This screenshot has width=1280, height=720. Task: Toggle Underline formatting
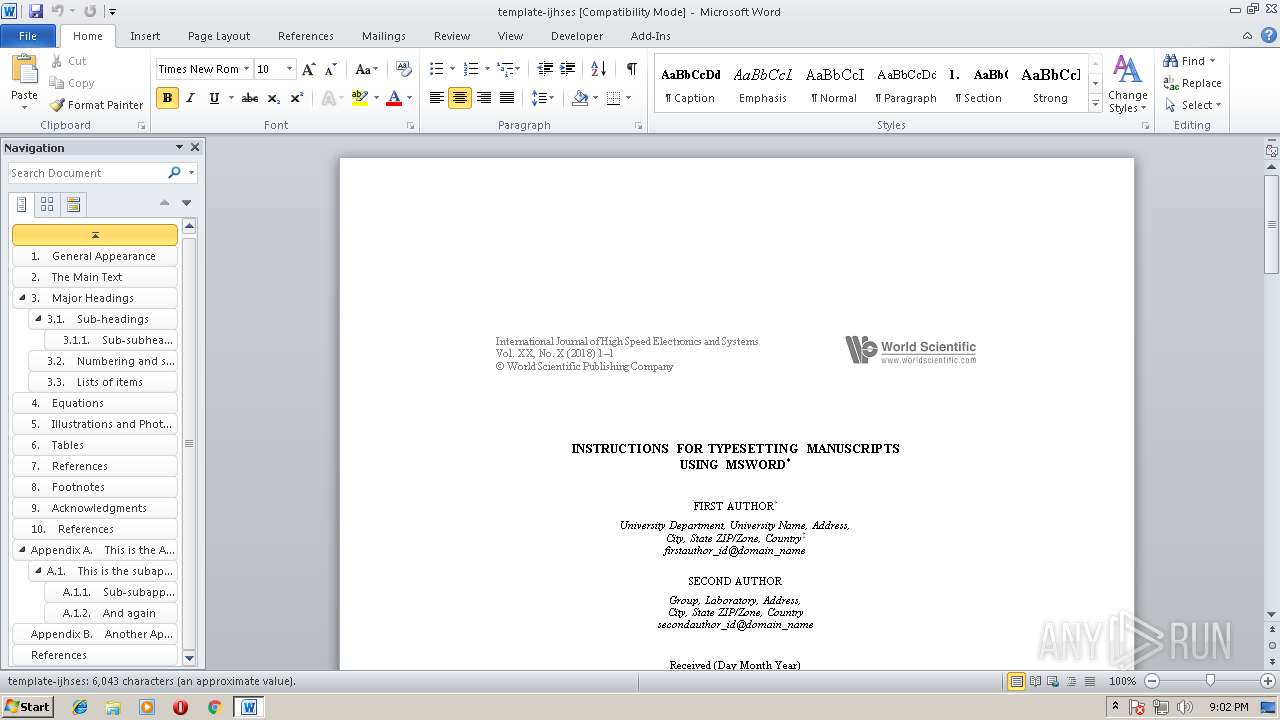(214, 98)
